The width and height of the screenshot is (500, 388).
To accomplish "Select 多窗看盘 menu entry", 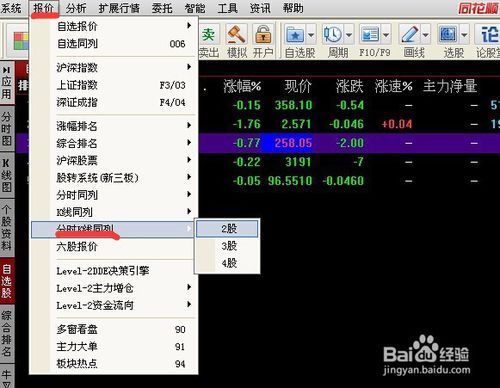I will [113, 329].
